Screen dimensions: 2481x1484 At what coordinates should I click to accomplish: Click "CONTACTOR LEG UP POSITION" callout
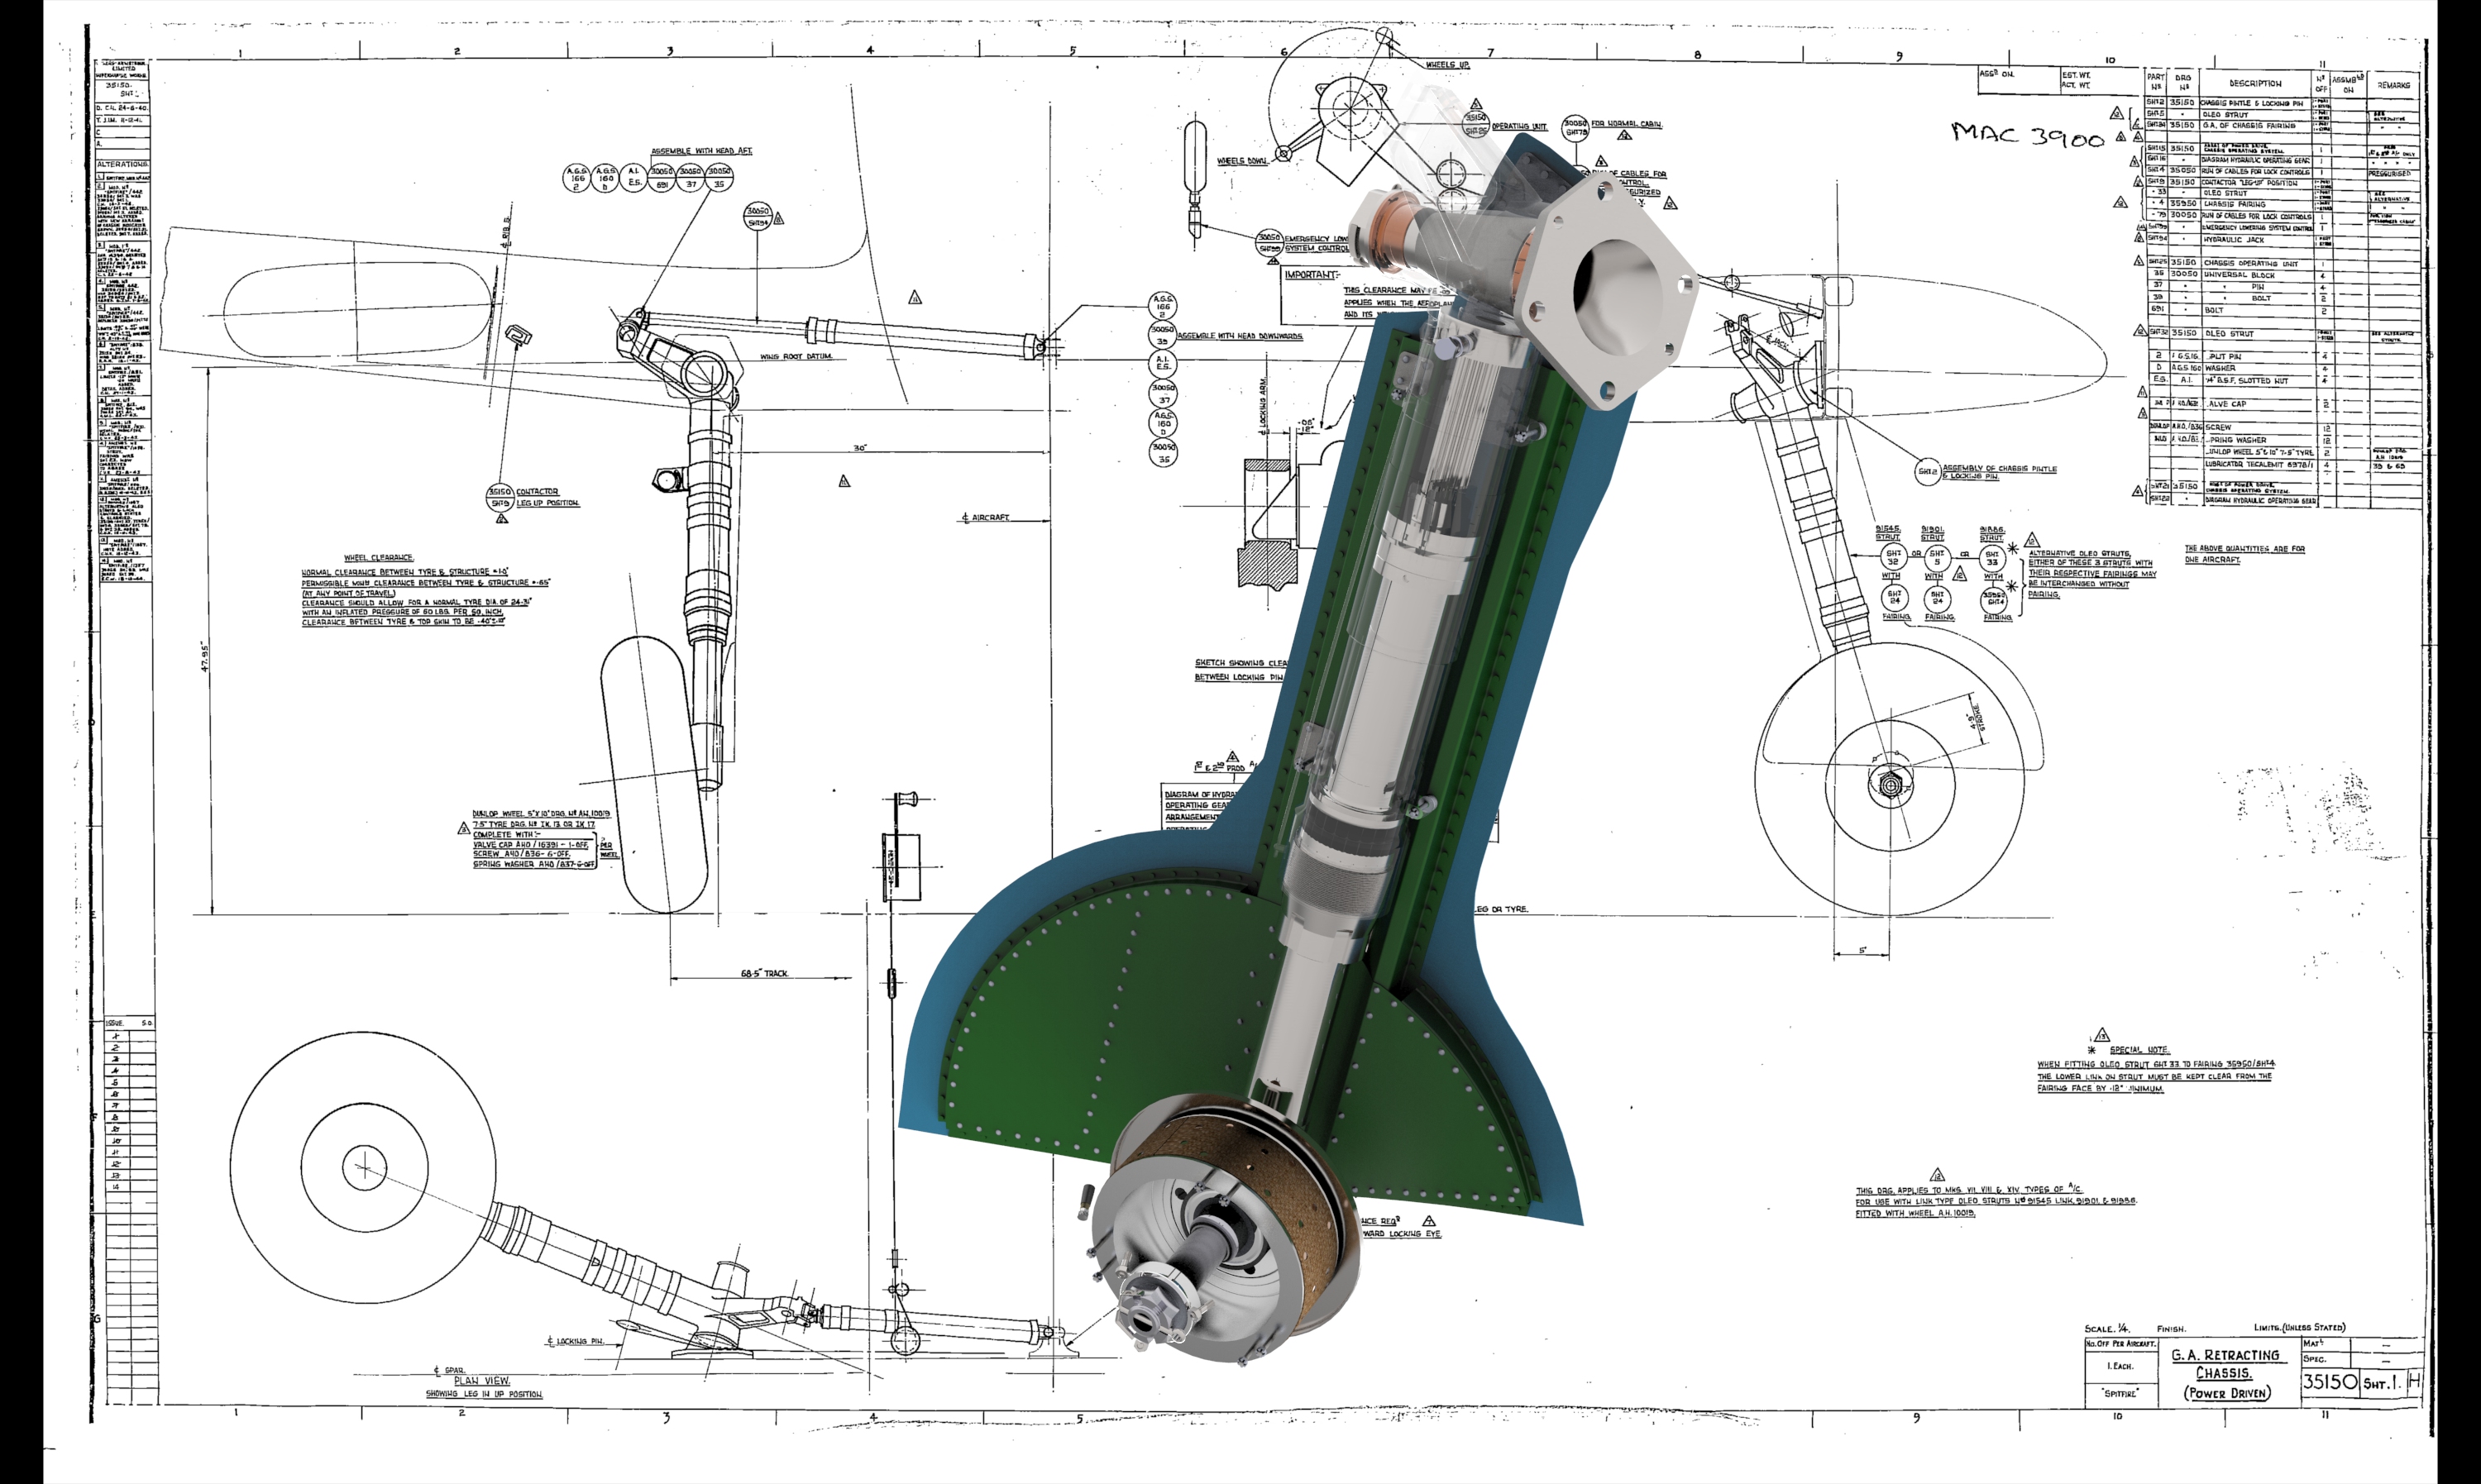547,497
